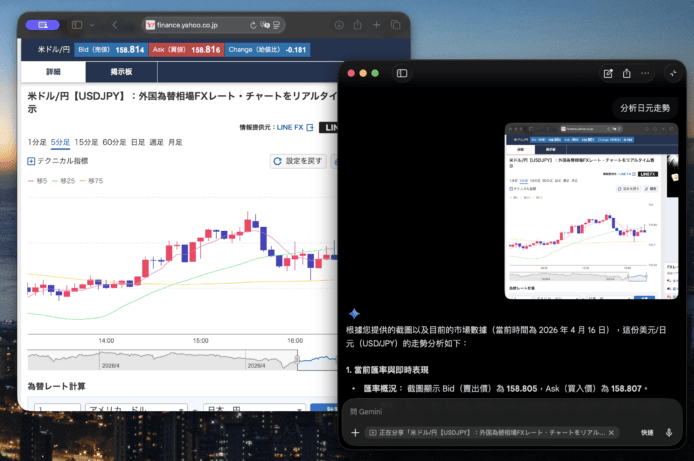This screenshot has width=694, height=461.
Task: Click the 米ドル/円【USDJPY】 page heading
Action: pos(182,102)
